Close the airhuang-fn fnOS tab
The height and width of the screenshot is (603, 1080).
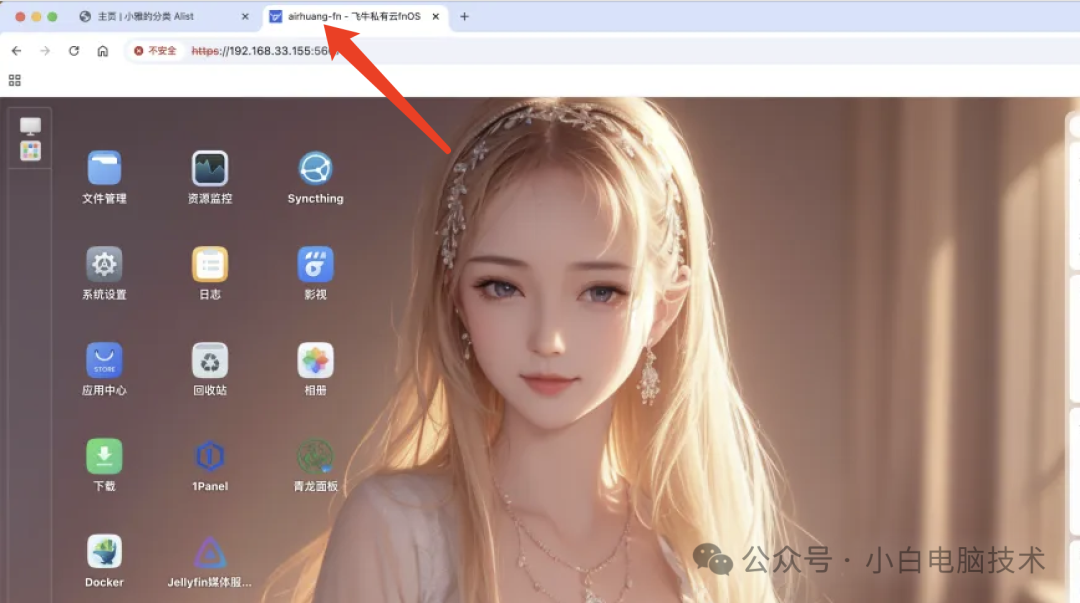tap(436, 17)
